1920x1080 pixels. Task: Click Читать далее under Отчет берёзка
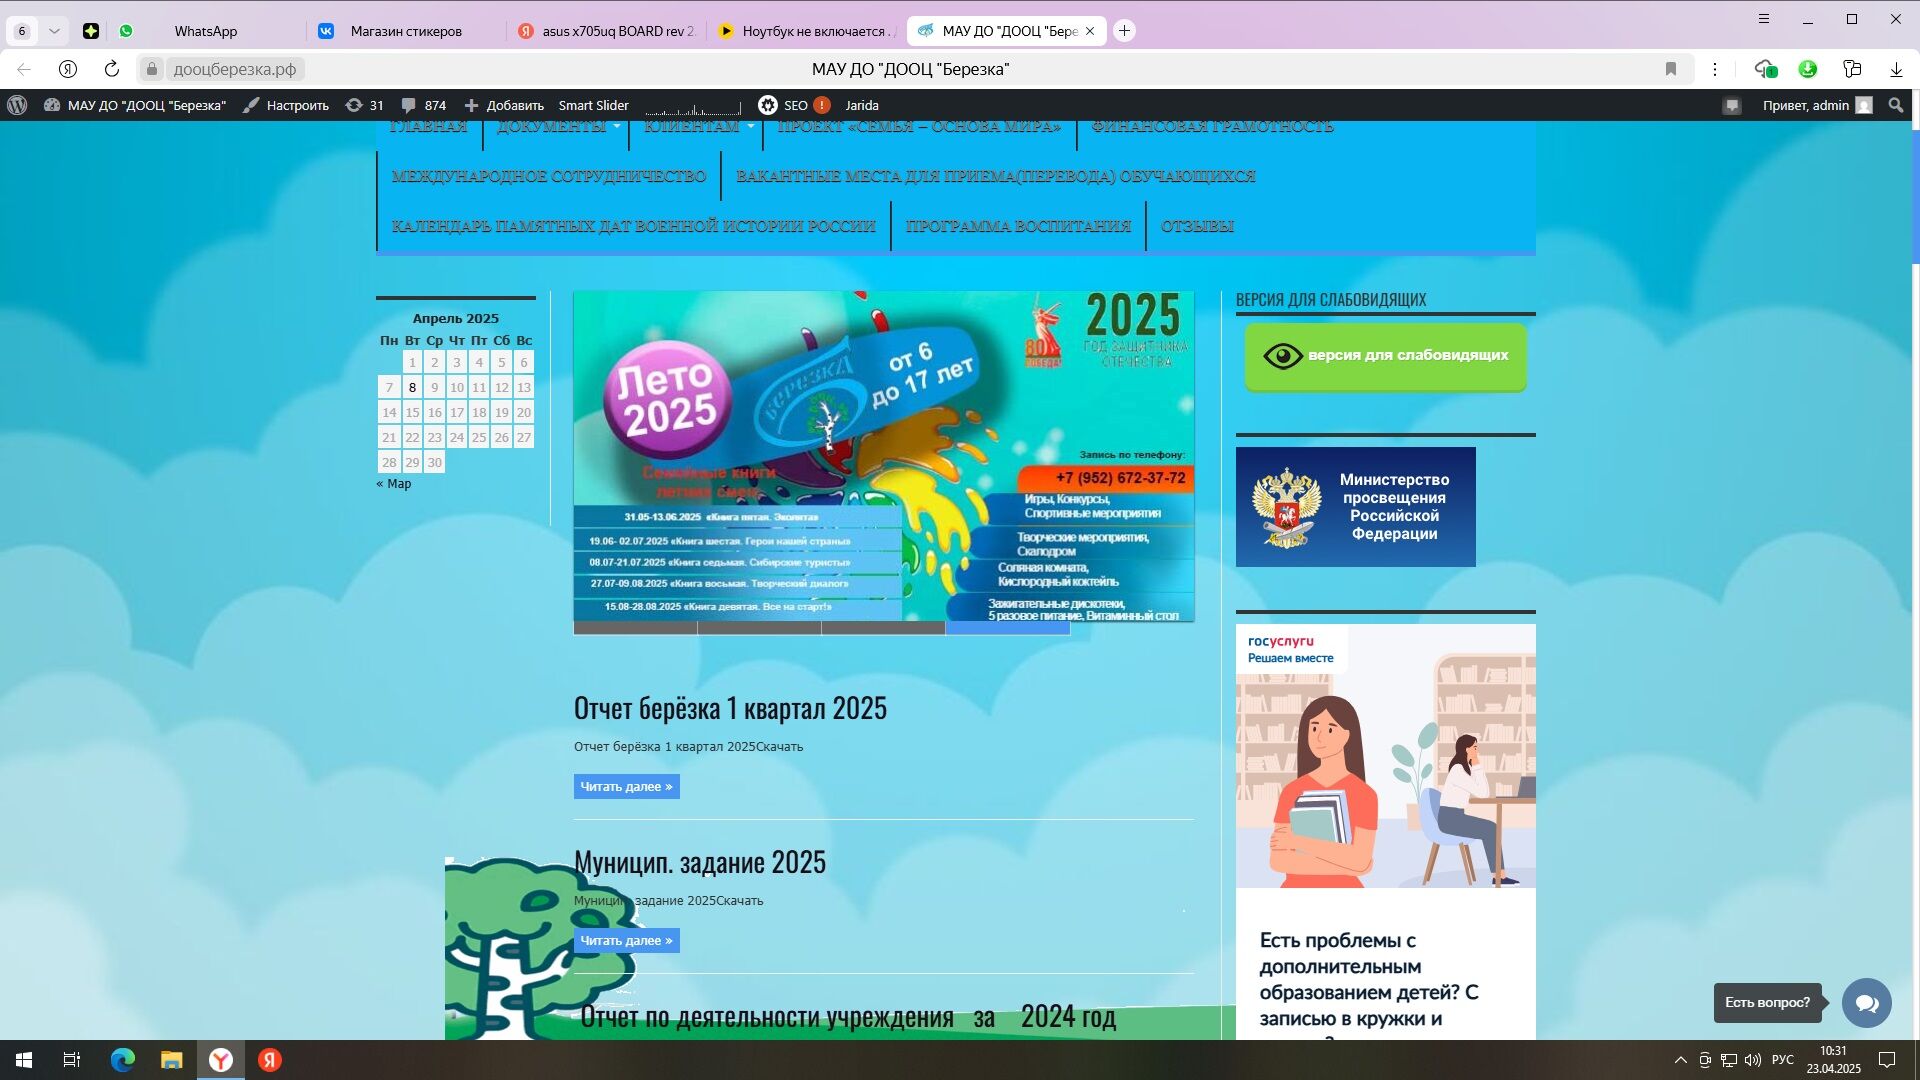[626, 787]
